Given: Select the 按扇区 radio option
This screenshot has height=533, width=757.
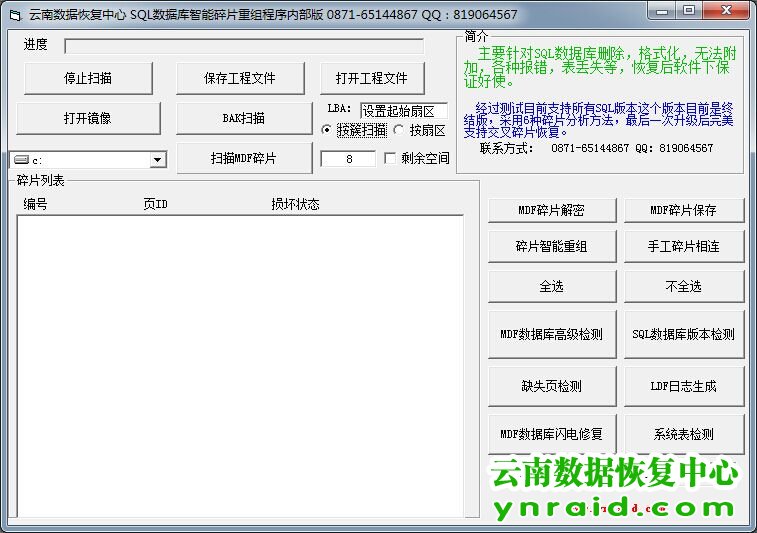Looking at the screenshot, I should (399, 131).
